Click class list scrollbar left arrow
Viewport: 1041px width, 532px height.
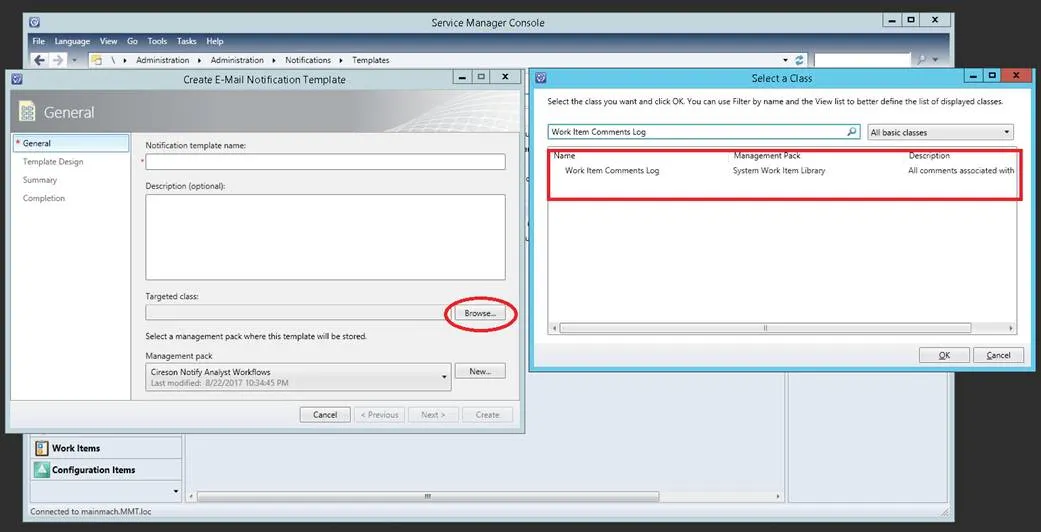[554, 328]
